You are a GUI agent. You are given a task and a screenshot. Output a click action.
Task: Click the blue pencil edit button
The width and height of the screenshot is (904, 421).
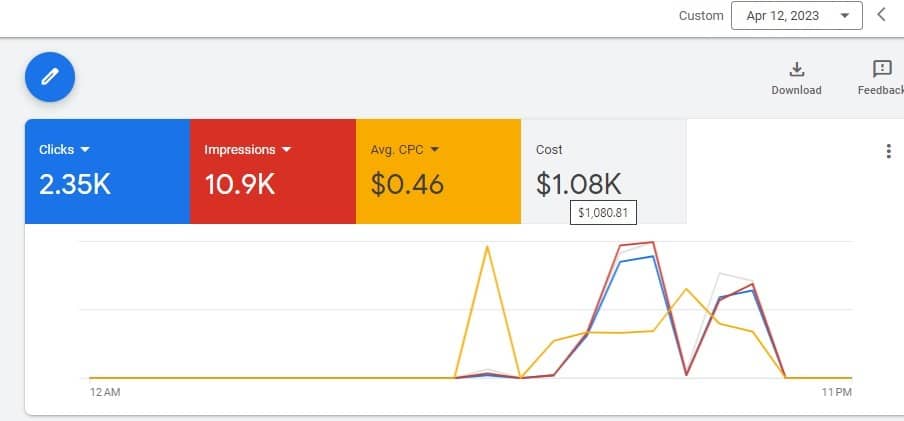point(50,76)
